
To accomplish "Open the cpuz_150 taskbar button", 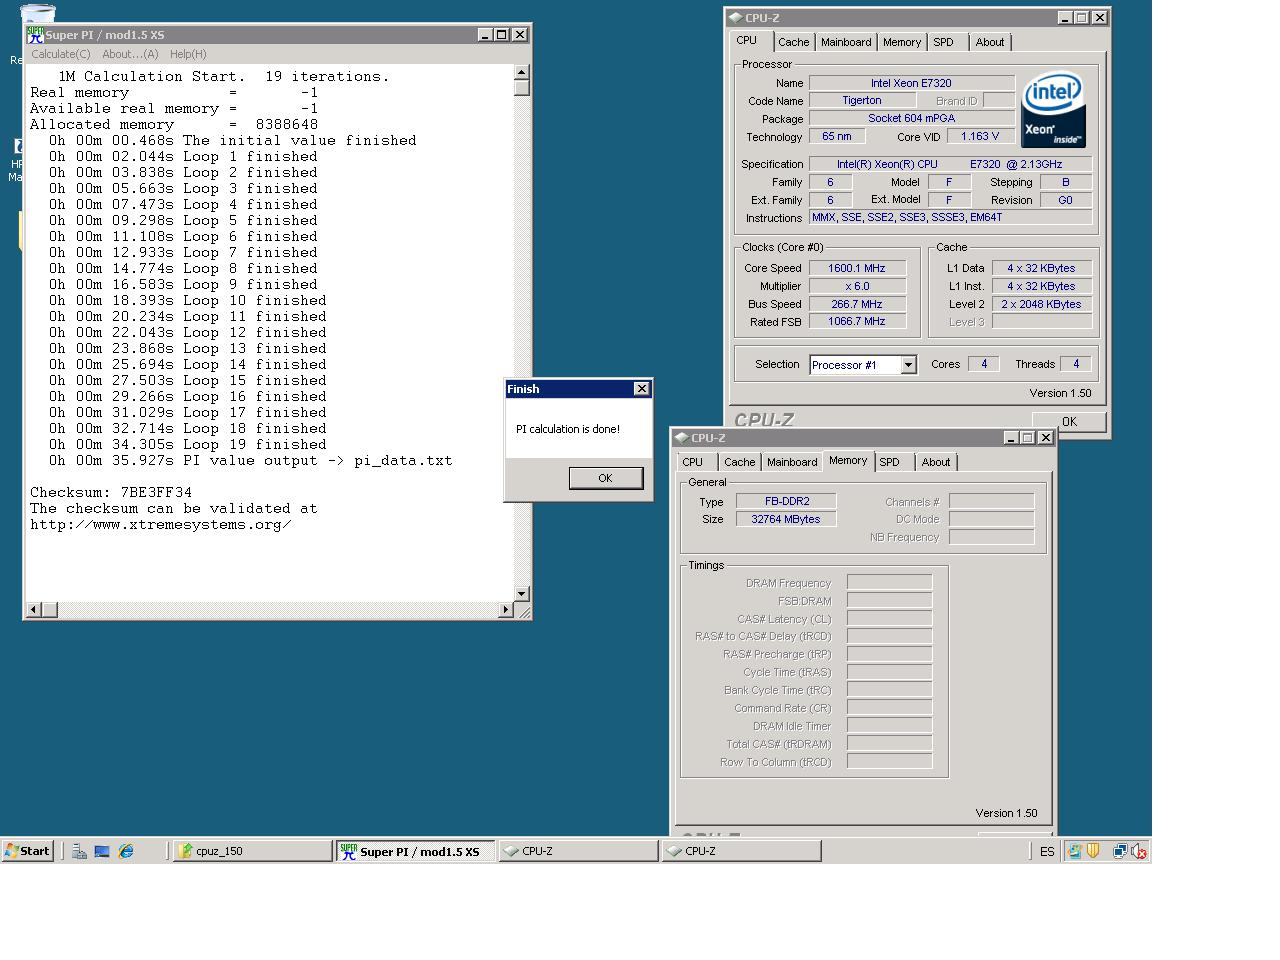I will pyautogui.click(x=252, y=851).
